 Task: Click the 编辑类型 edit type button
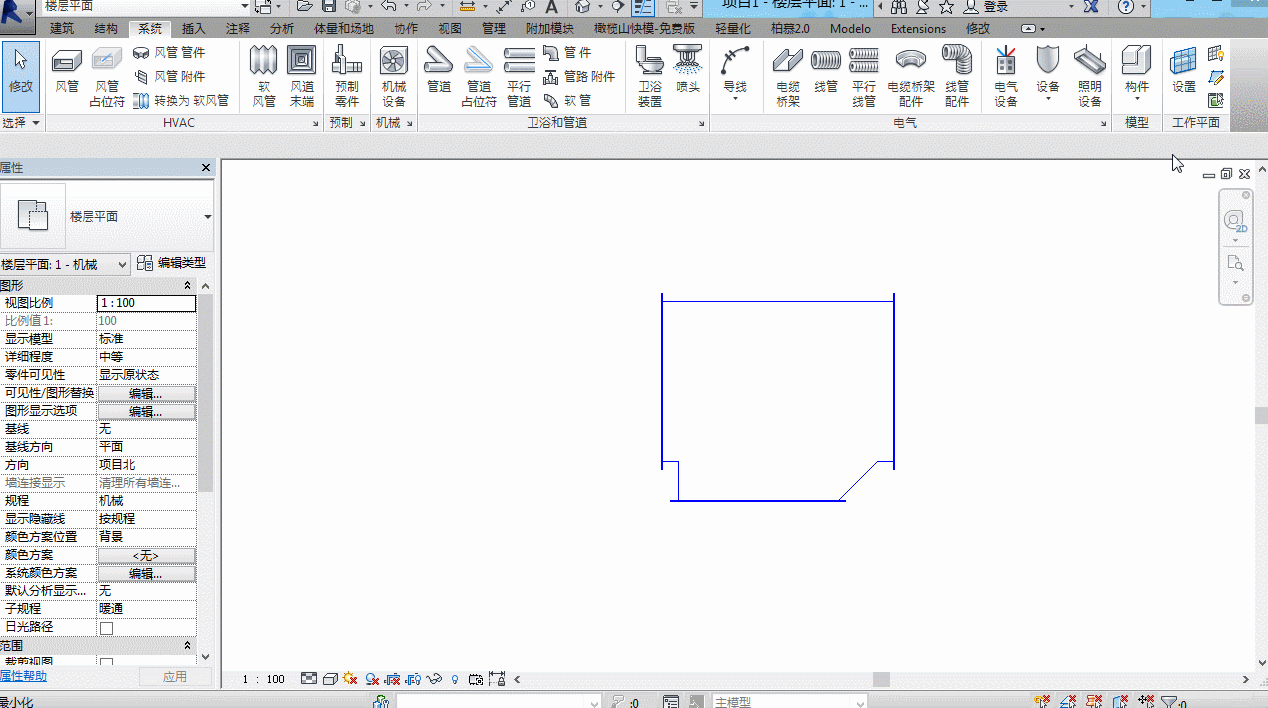(x=172, y=263)
